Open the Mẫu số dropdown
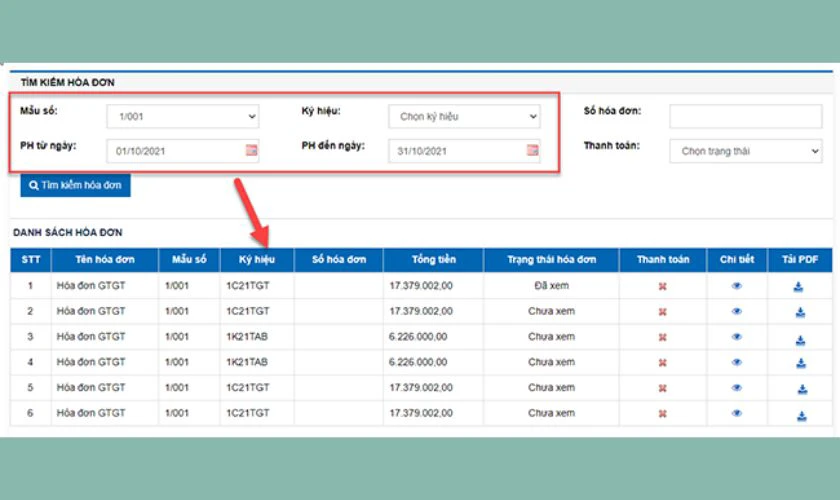Viewport: 840px width, 500px height. pos(184,116)
